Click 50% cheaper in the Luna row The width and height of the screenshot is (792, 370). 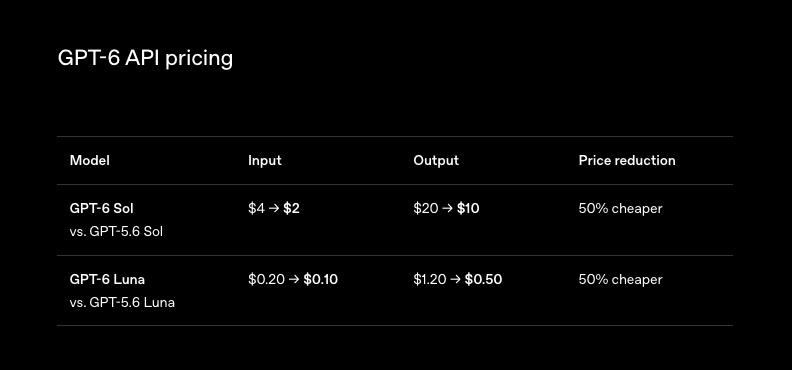(x=620, y=280)
